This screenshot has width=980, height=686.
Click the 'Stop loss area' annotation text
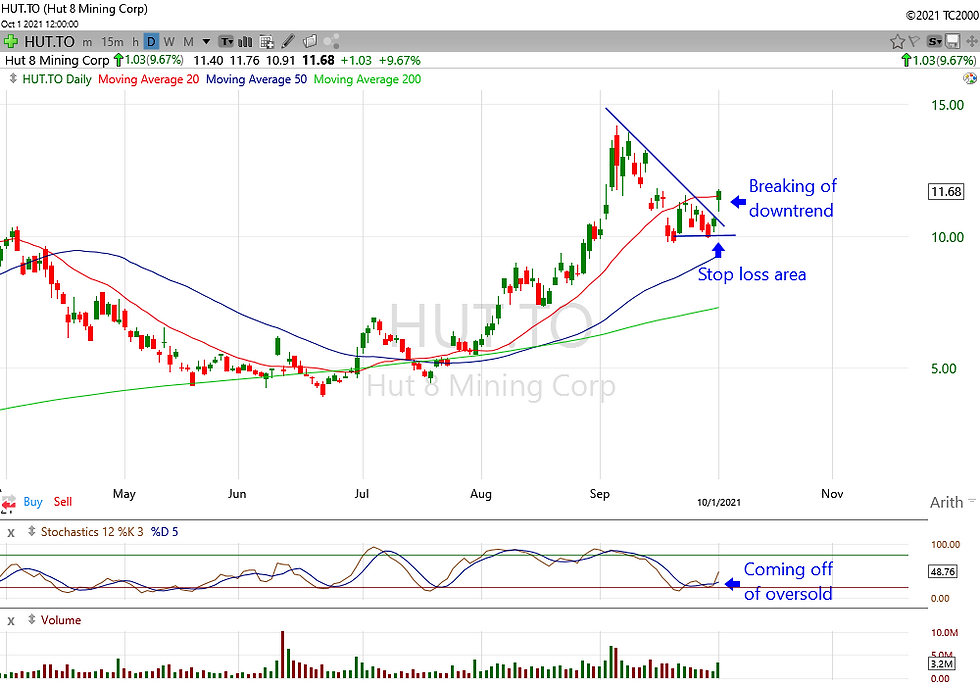click(x=752, y=274)
